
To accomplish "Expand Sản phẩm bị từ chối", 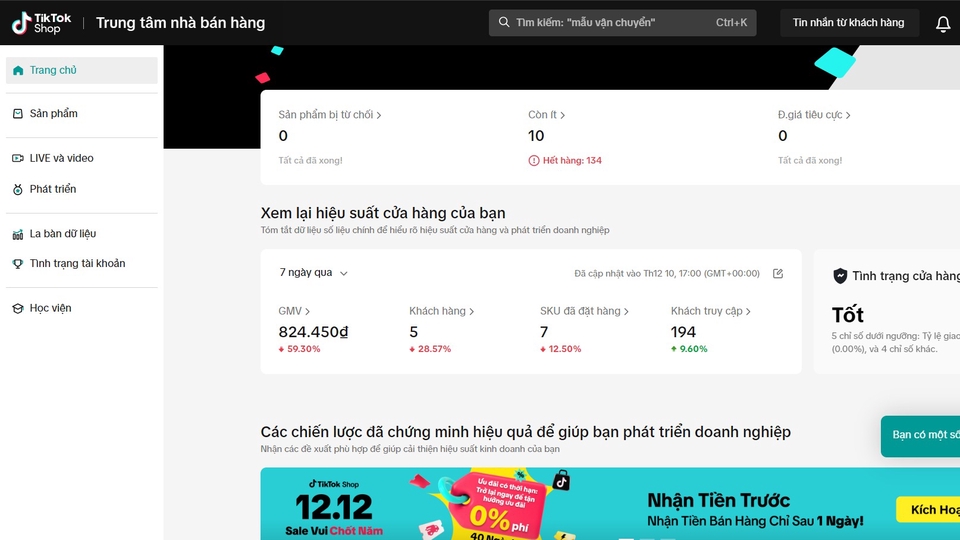I will [x=330, y=115].
